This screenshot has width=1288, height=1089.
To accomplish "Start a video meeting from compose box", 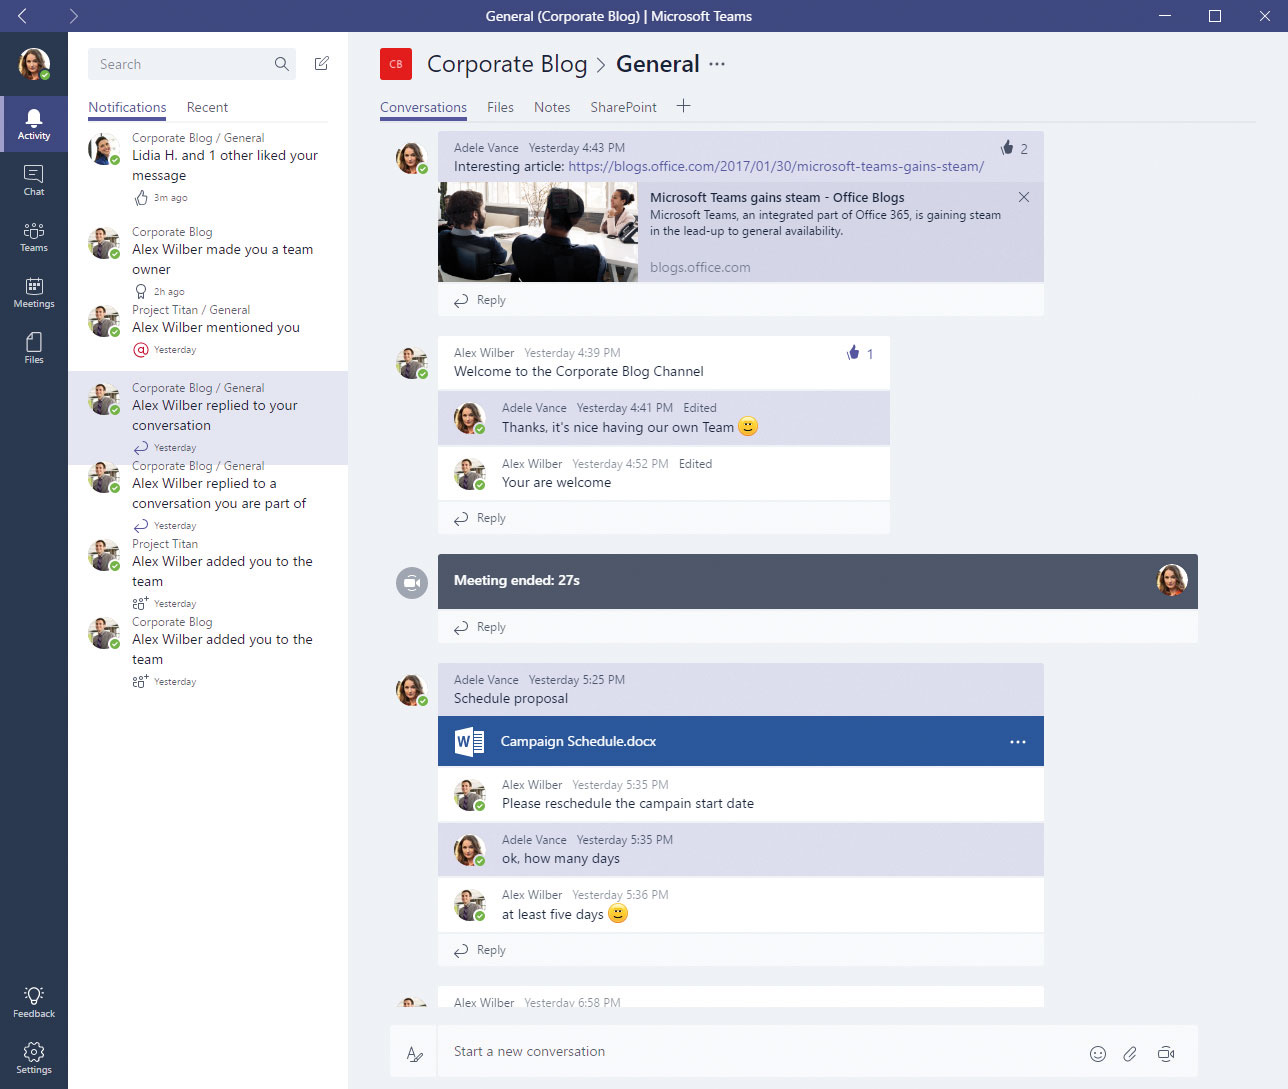I will (1166, 1053).
